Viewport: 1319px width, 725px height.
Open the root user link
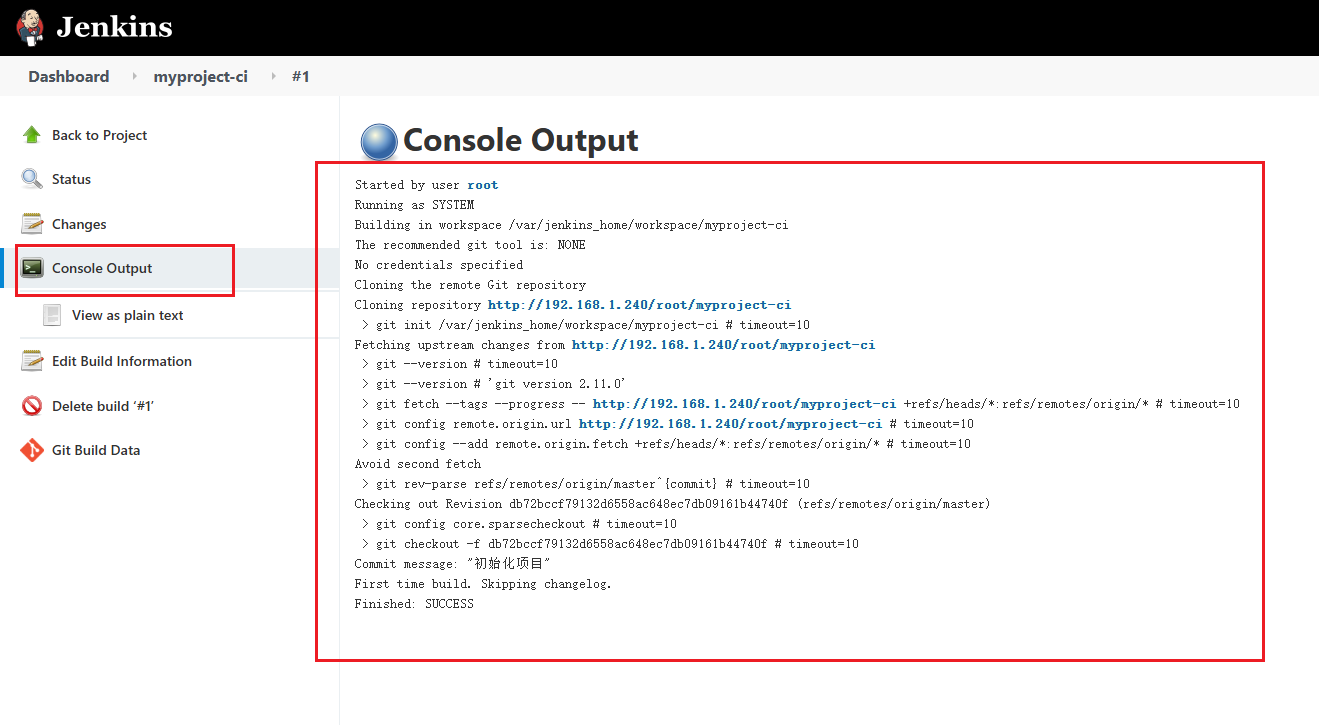[x=482, y=185]
